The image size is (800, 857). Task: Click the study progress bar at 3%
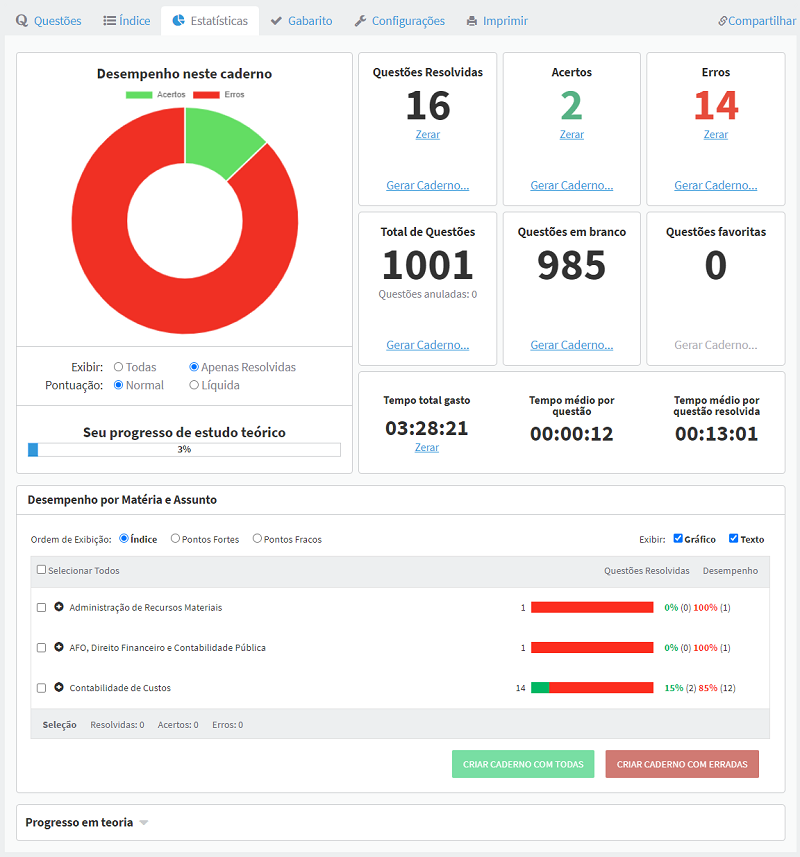click(x=184, y=450)
